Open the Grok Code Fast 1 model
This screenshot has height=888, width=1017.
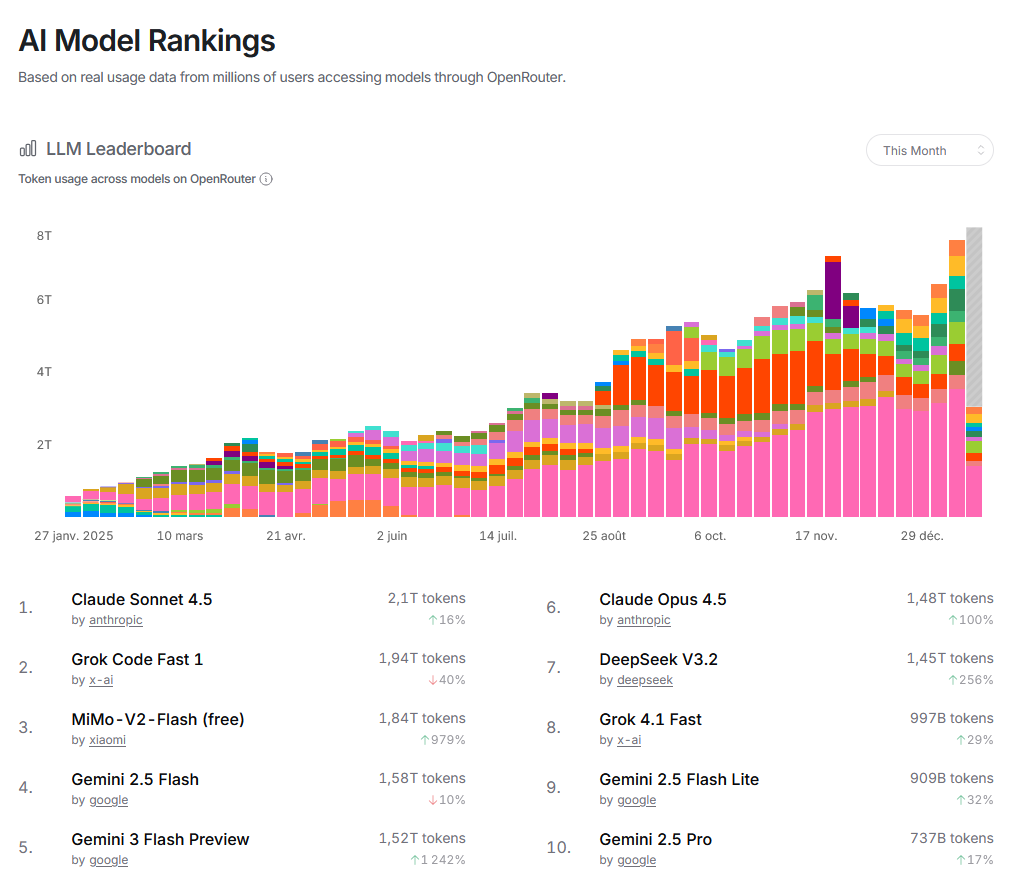coord(137,660)
